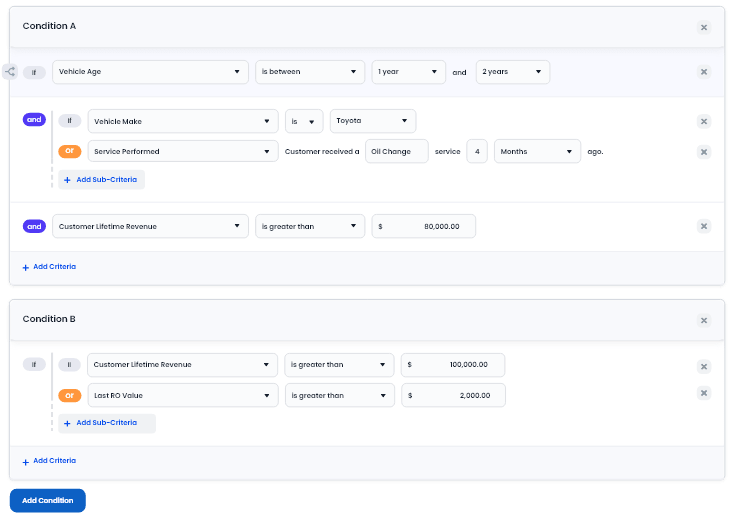Delete the 80,000.00 Lifetime Revenue row in Condition A
The image size is (735, 513).
(x=704, y=226)
